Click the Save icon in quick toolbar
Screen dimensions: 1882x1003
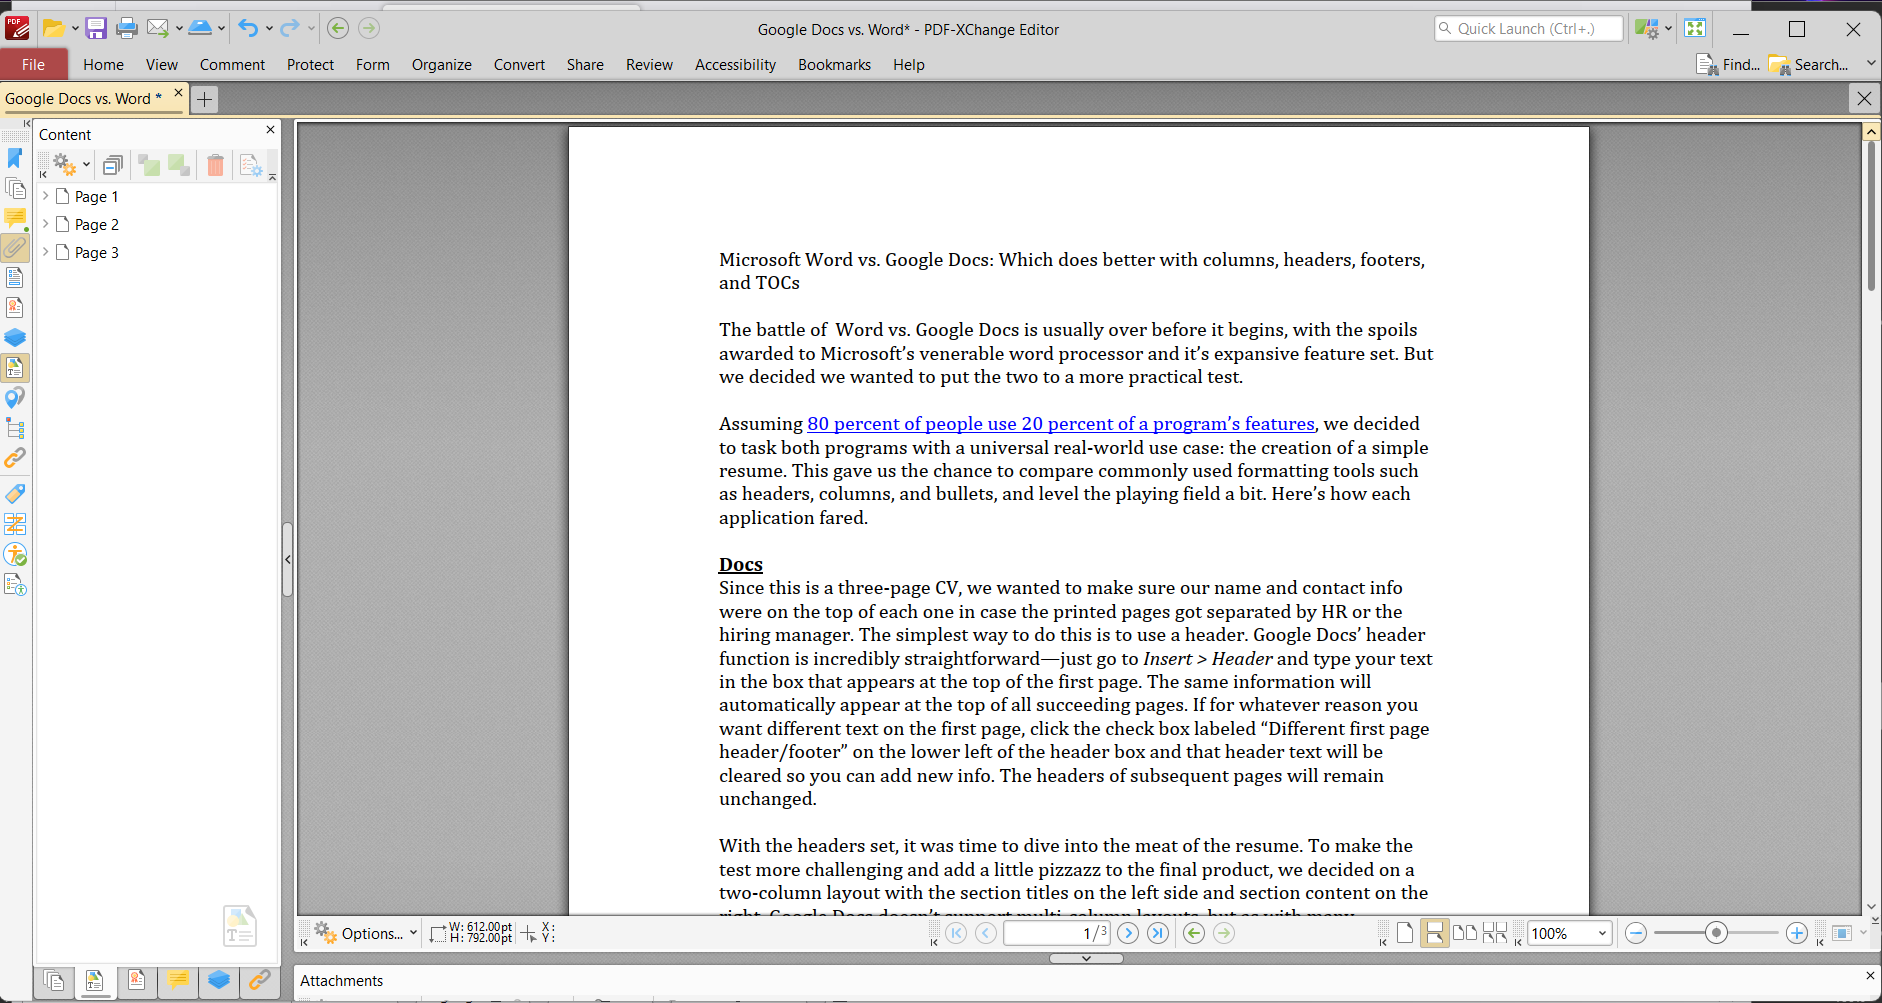tap(96, 28)
